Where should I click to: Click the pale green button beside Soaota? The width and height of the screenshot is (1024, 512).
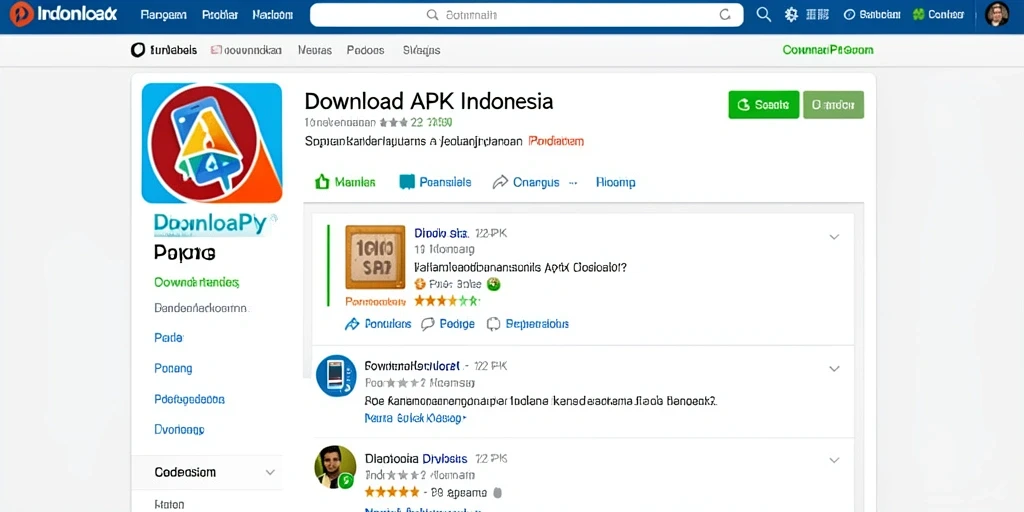click(x=833, y=104)
